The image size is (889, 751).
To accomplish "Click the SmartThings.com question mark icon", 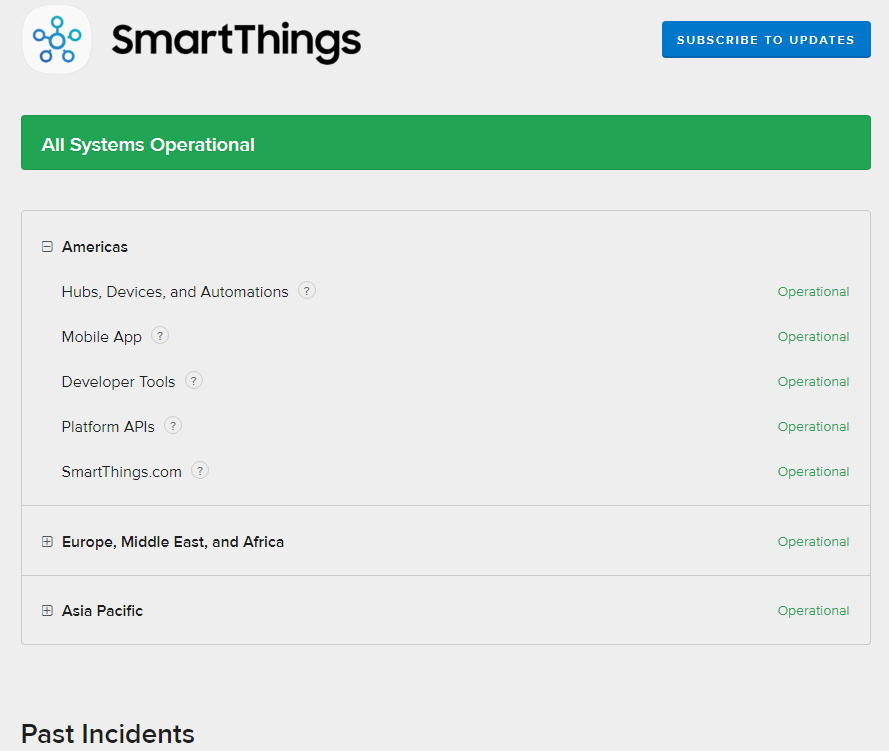I will 200,470.
